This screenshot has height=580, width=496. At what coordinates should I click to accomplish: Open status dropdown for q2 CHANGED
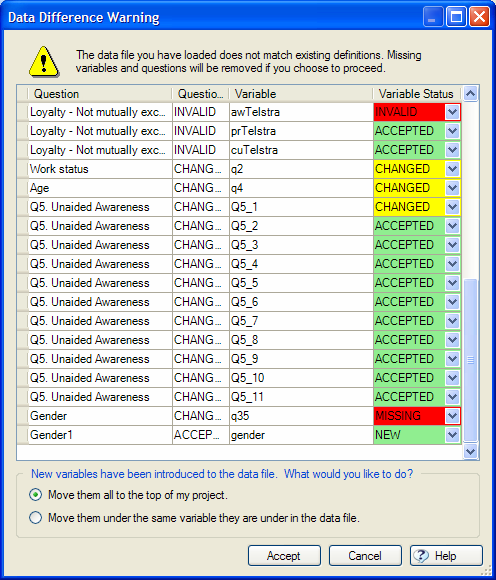click(452, 169)
